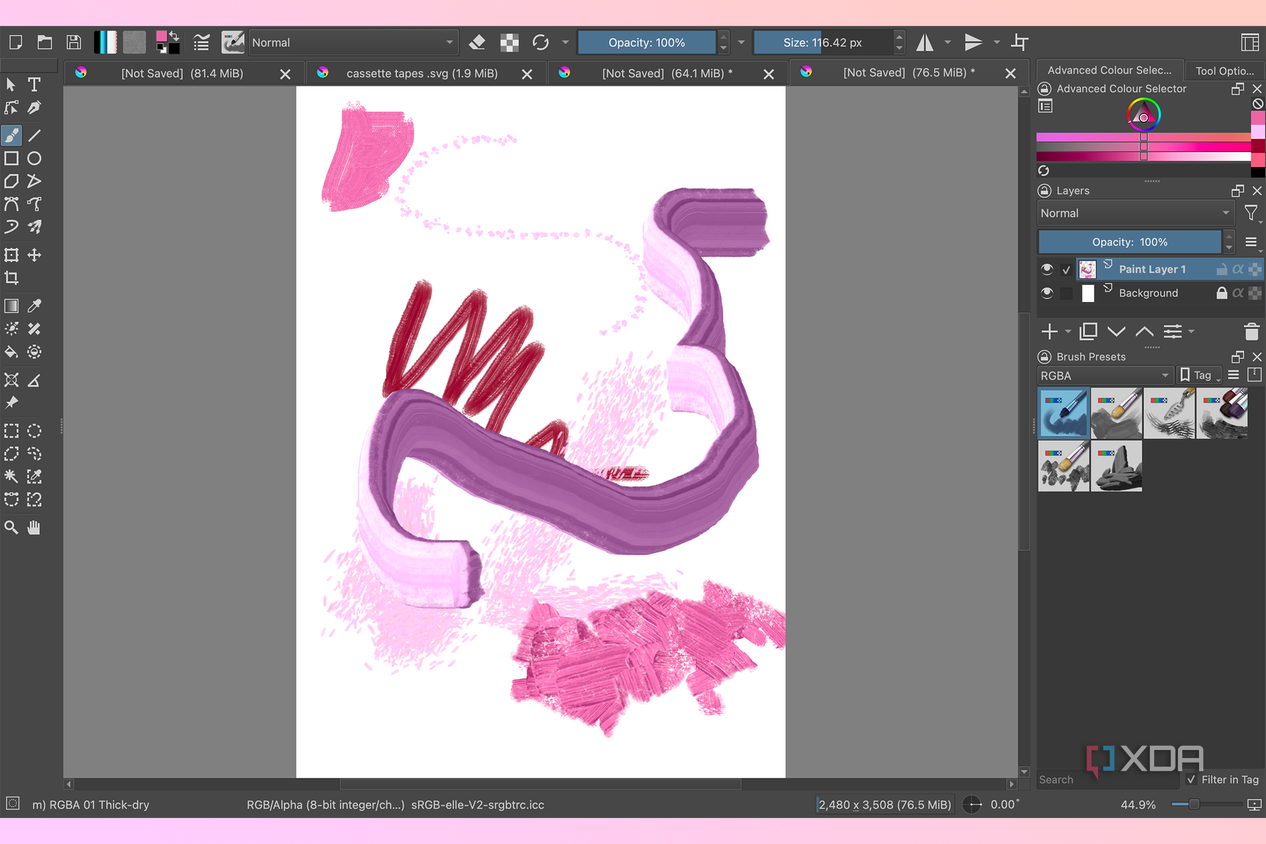Hide Paint Layer 1 with eye icon
Image resolution: width=1266 pixels, height=844 pixels.
[x=1047, y=269]
